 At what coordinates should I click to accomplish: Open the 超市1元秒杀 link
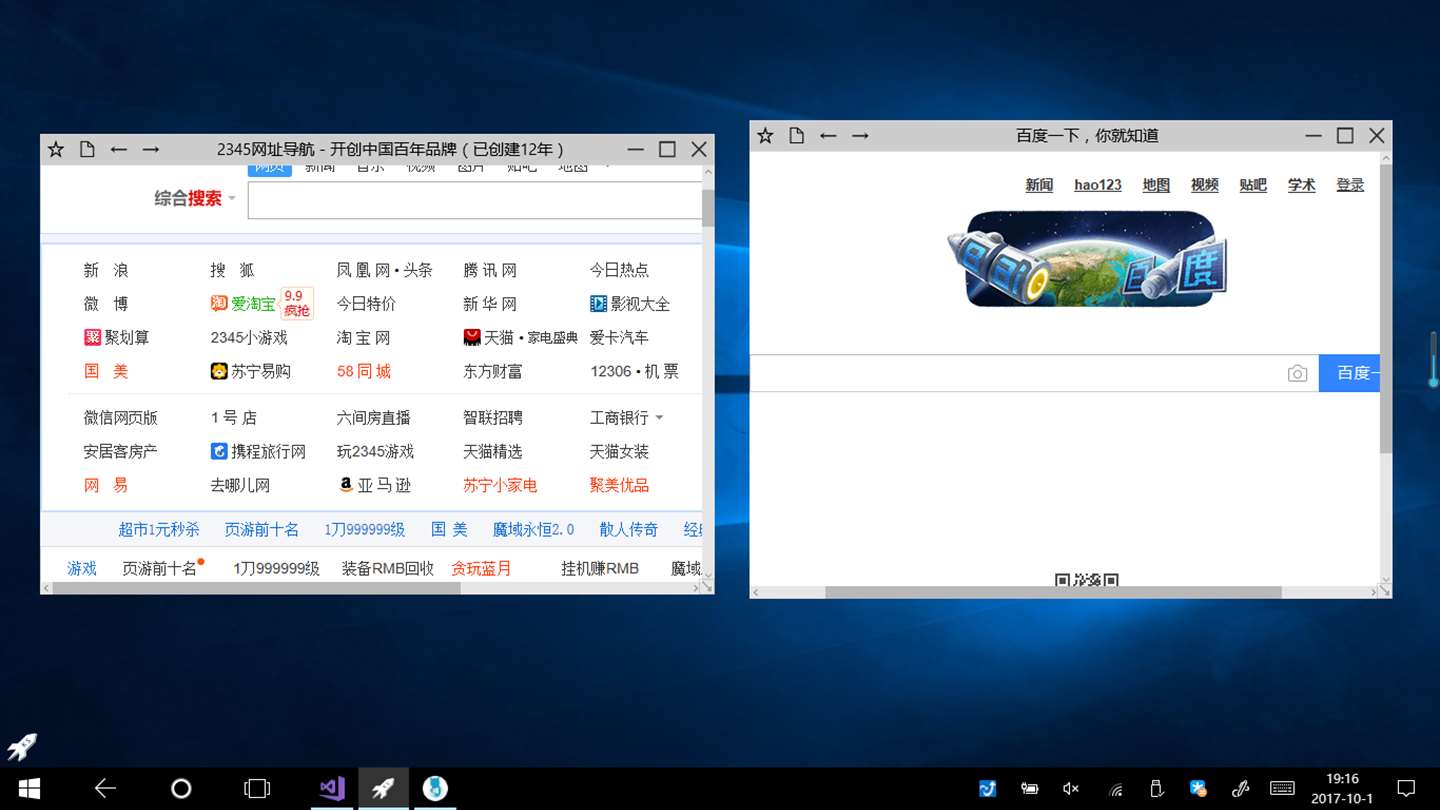pyautogui.click(x=159, y=530)
